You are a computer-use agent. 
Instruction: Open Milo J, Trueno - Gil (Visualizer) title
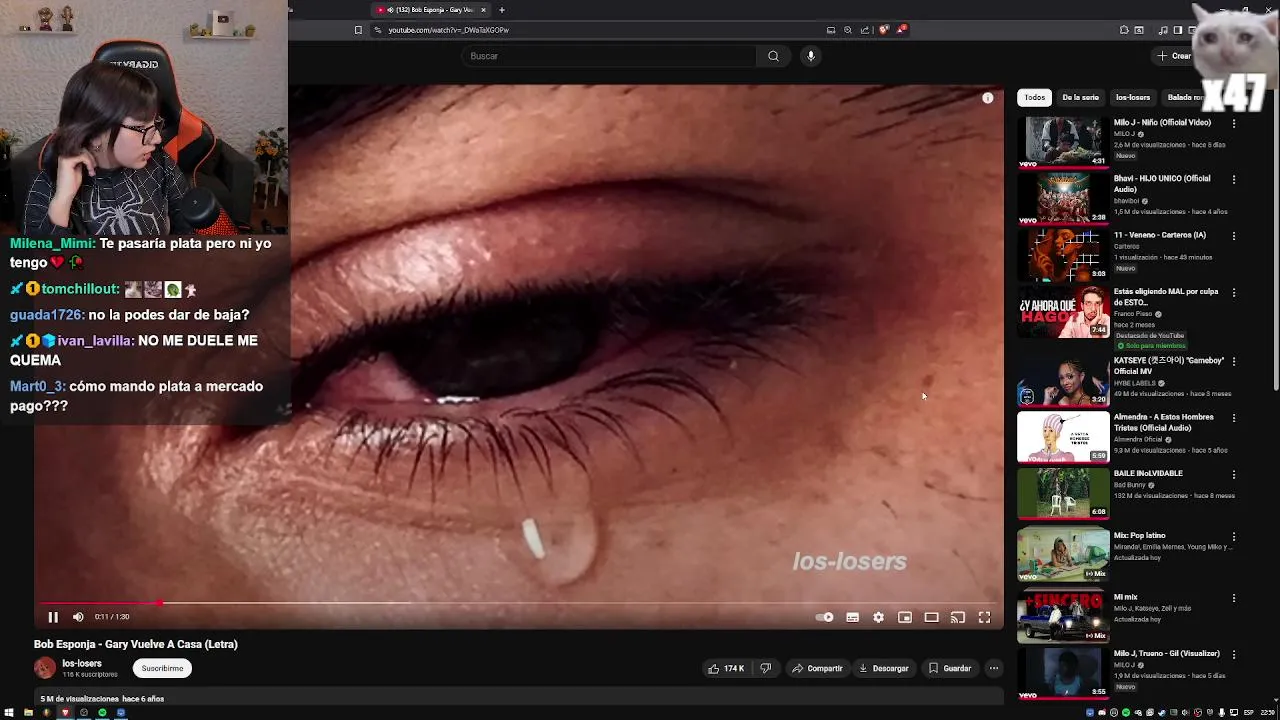click(1166, 653)
